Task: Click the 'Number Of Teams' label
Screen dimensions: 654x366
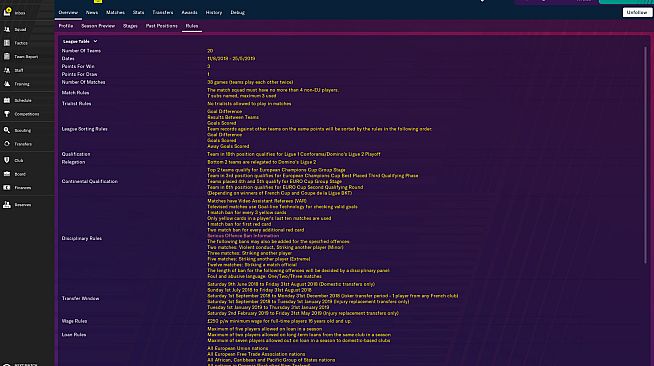Action: (x=81, y=51)
